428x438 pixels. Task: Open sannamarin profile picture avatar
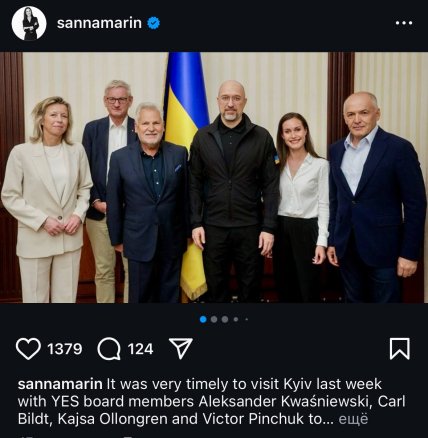click(x=29, y=23)
